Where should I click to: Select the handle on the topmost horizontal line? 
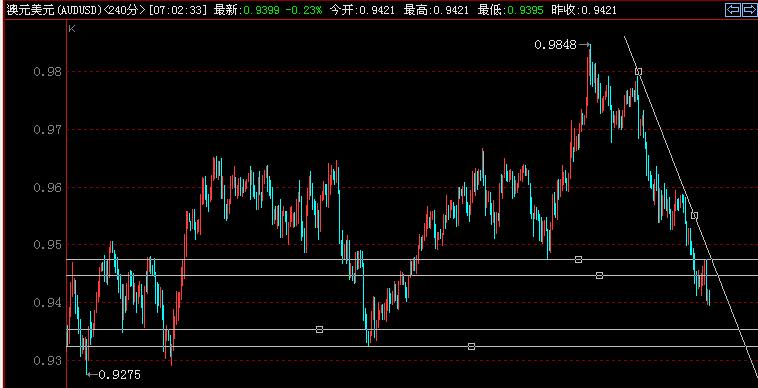click(578, 259)
